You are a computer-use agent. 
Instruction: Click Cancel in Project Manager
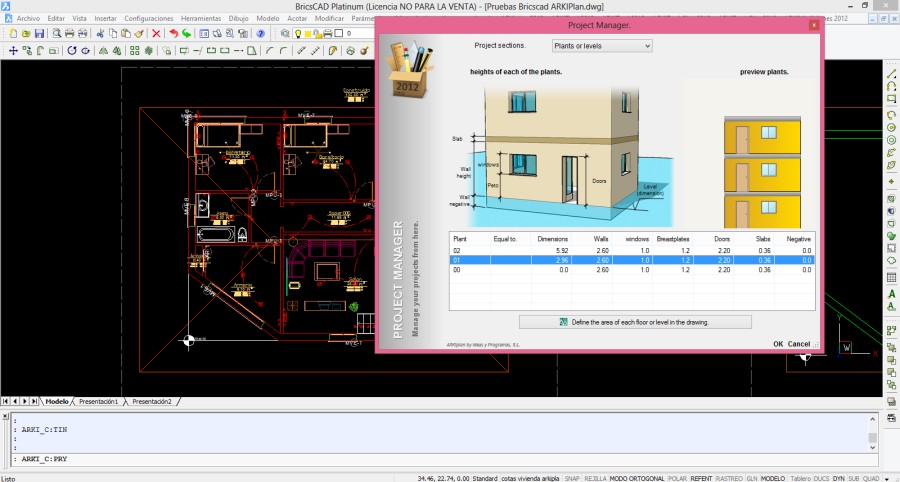tap(798, 344)
